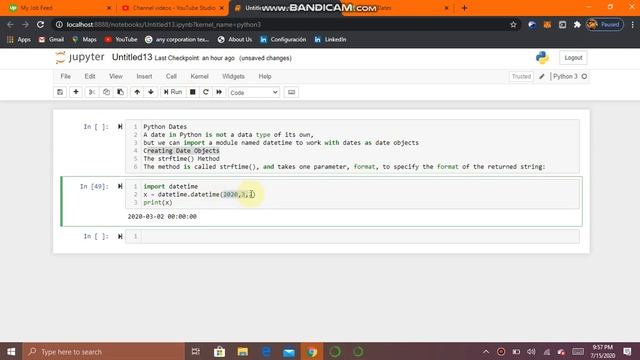Switch to Channel videos YouTube Studio tab
The height and width of the screenshot is (360, 640).
point(173,8)
